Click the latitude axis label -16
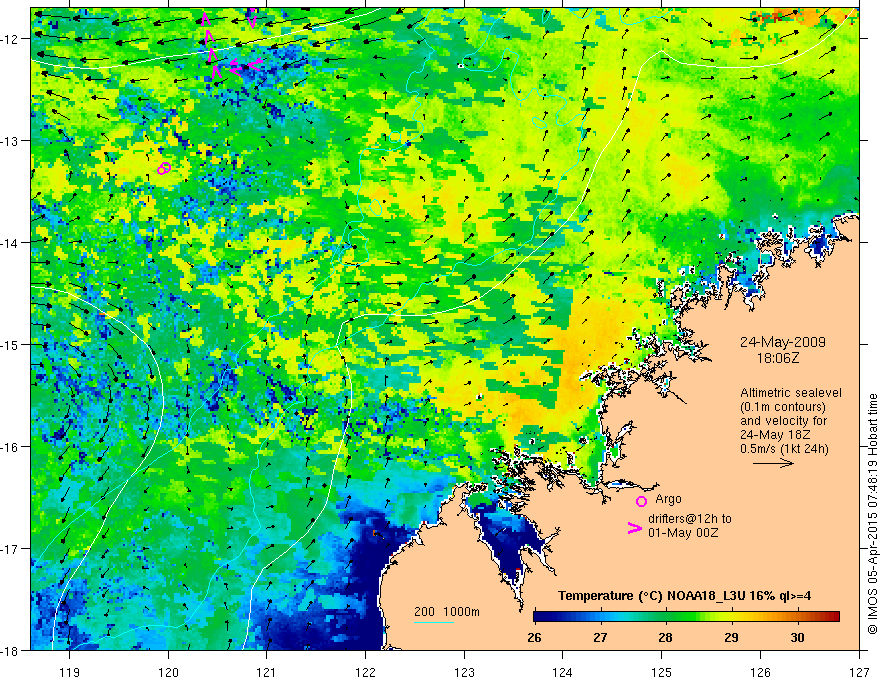Image resolution: width=880 pixels, height=680 pixels. click(x=10, y=447)
